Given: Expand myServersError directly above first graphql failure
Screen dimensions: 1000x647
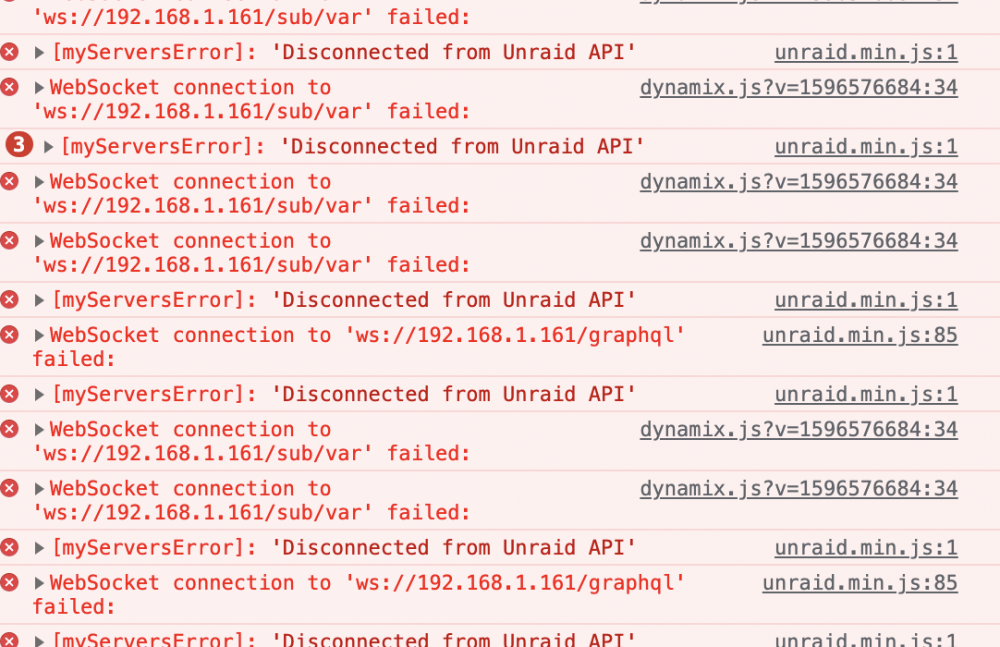Looking at the screenshot, I should [x=39, y=300].
